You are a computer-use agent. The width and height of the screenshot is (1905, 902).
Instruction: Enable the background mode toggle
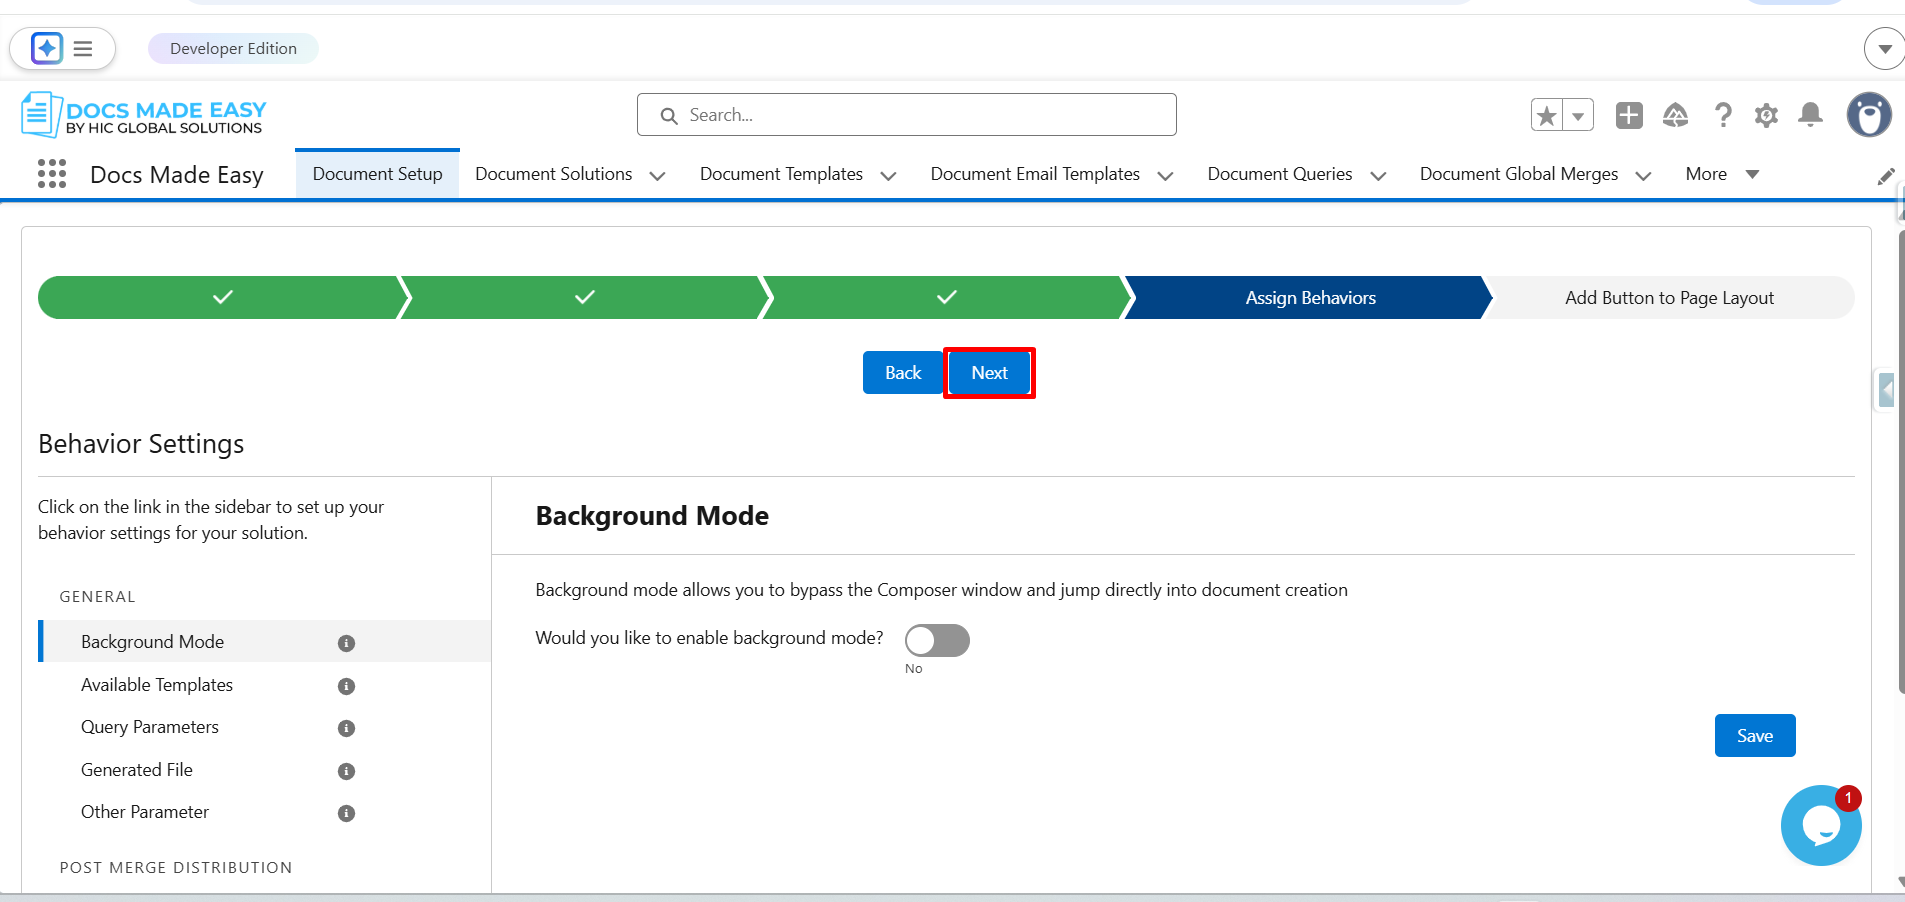(x=937, y=640)
